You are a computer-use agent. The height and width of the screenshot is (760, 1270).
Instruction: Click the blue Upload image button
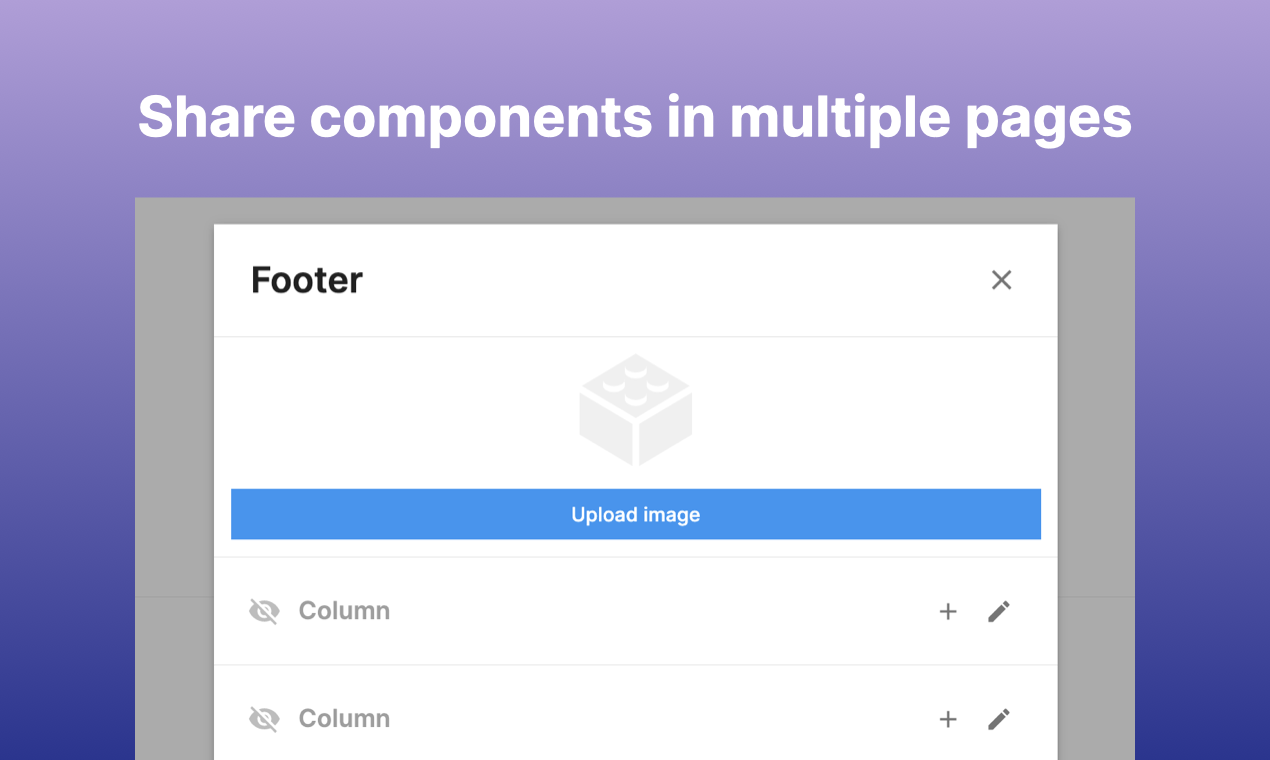click(x=636, y=514)
